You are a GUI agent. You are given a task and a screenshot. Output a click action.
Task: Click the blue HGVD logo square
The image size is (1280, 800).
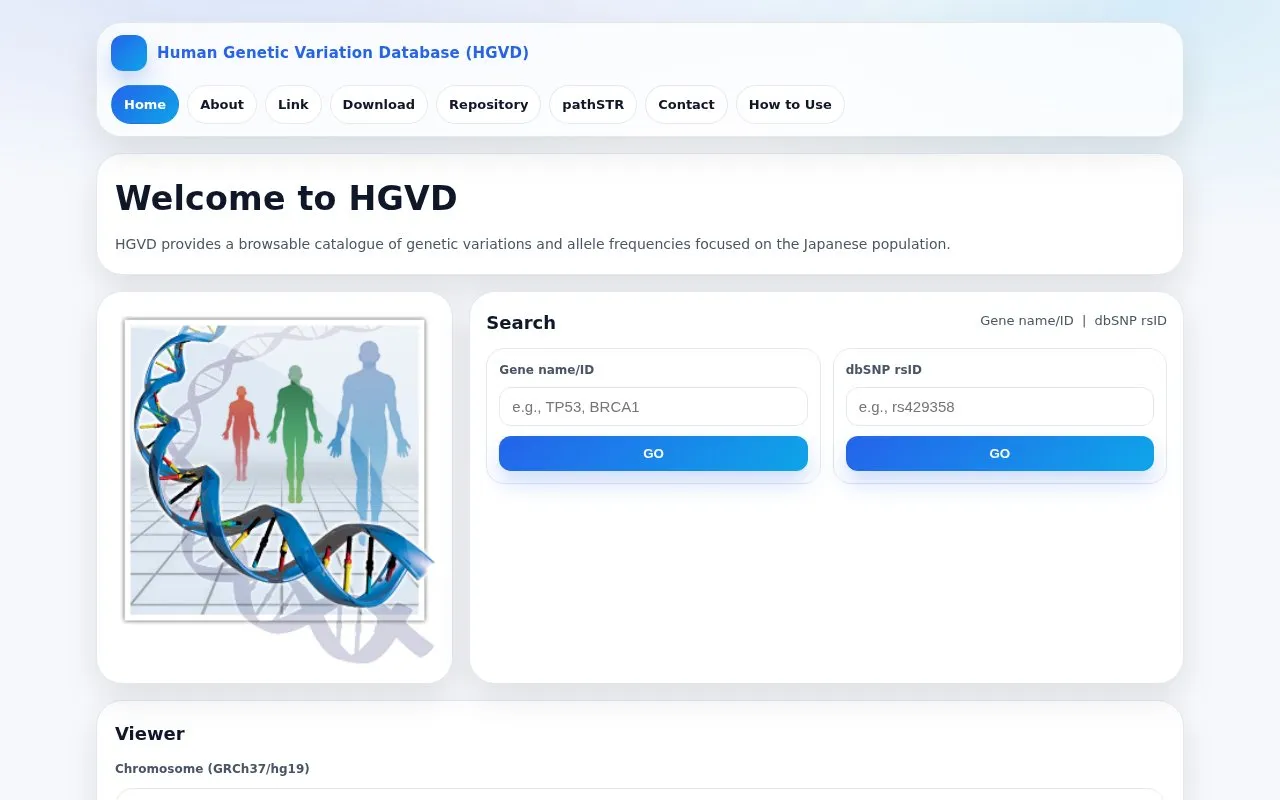pyautogui.click(x=129, y=53)
